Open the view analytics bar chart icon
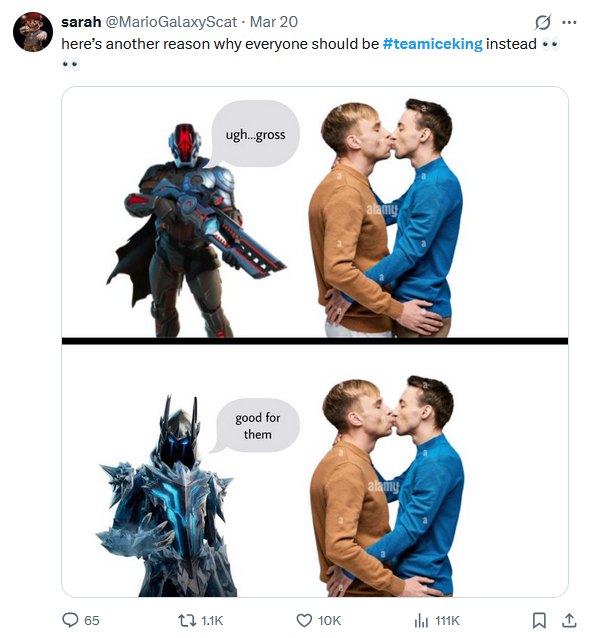 point(421,620)
